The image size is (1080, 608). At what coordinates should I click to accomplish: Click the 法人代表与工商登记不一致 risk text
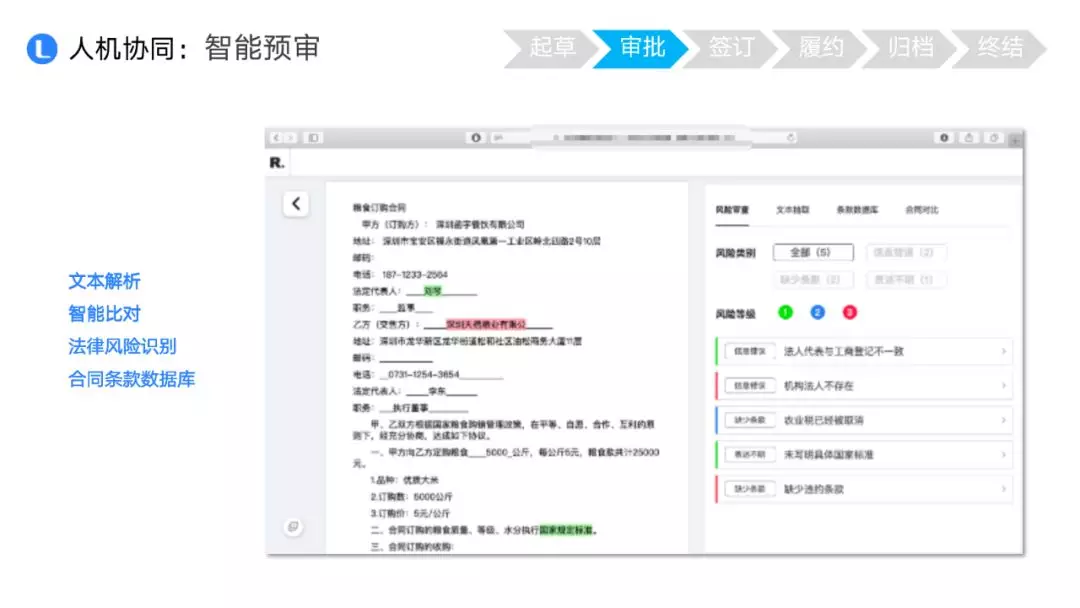tap(844, 352)
